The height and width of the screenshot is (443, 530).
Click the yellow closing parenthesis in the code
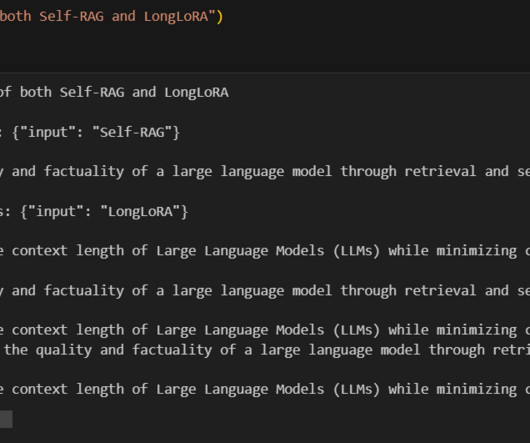220,17
